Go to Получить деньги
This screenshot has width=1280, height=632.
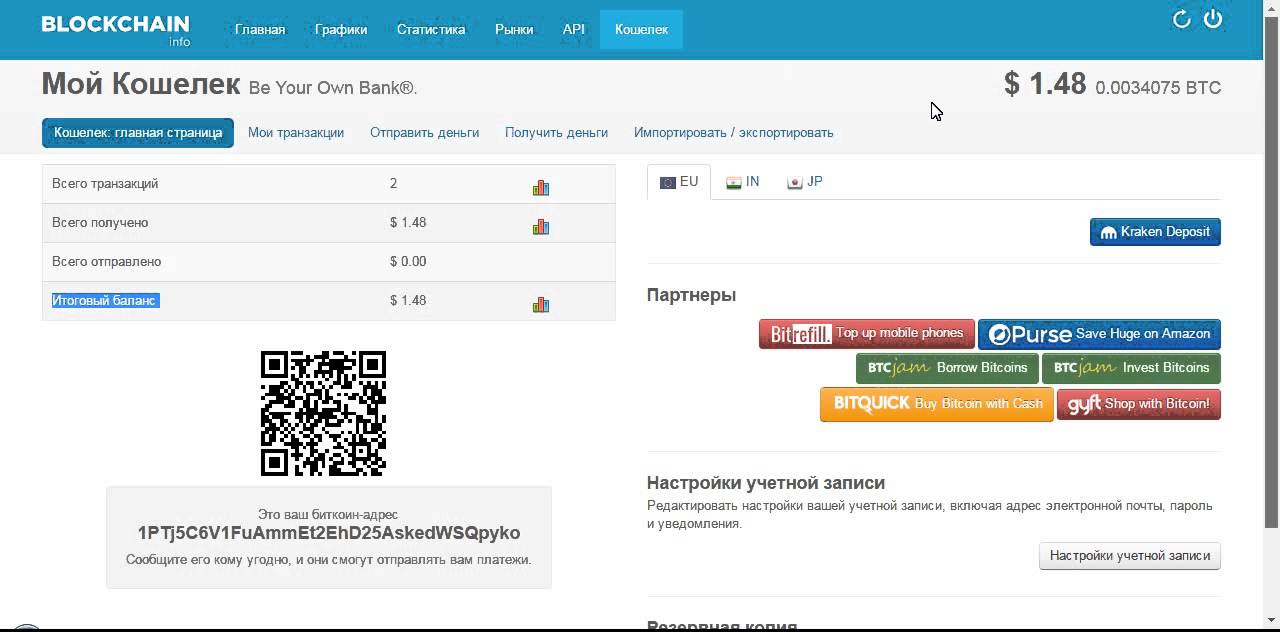(x=556, y=133)
